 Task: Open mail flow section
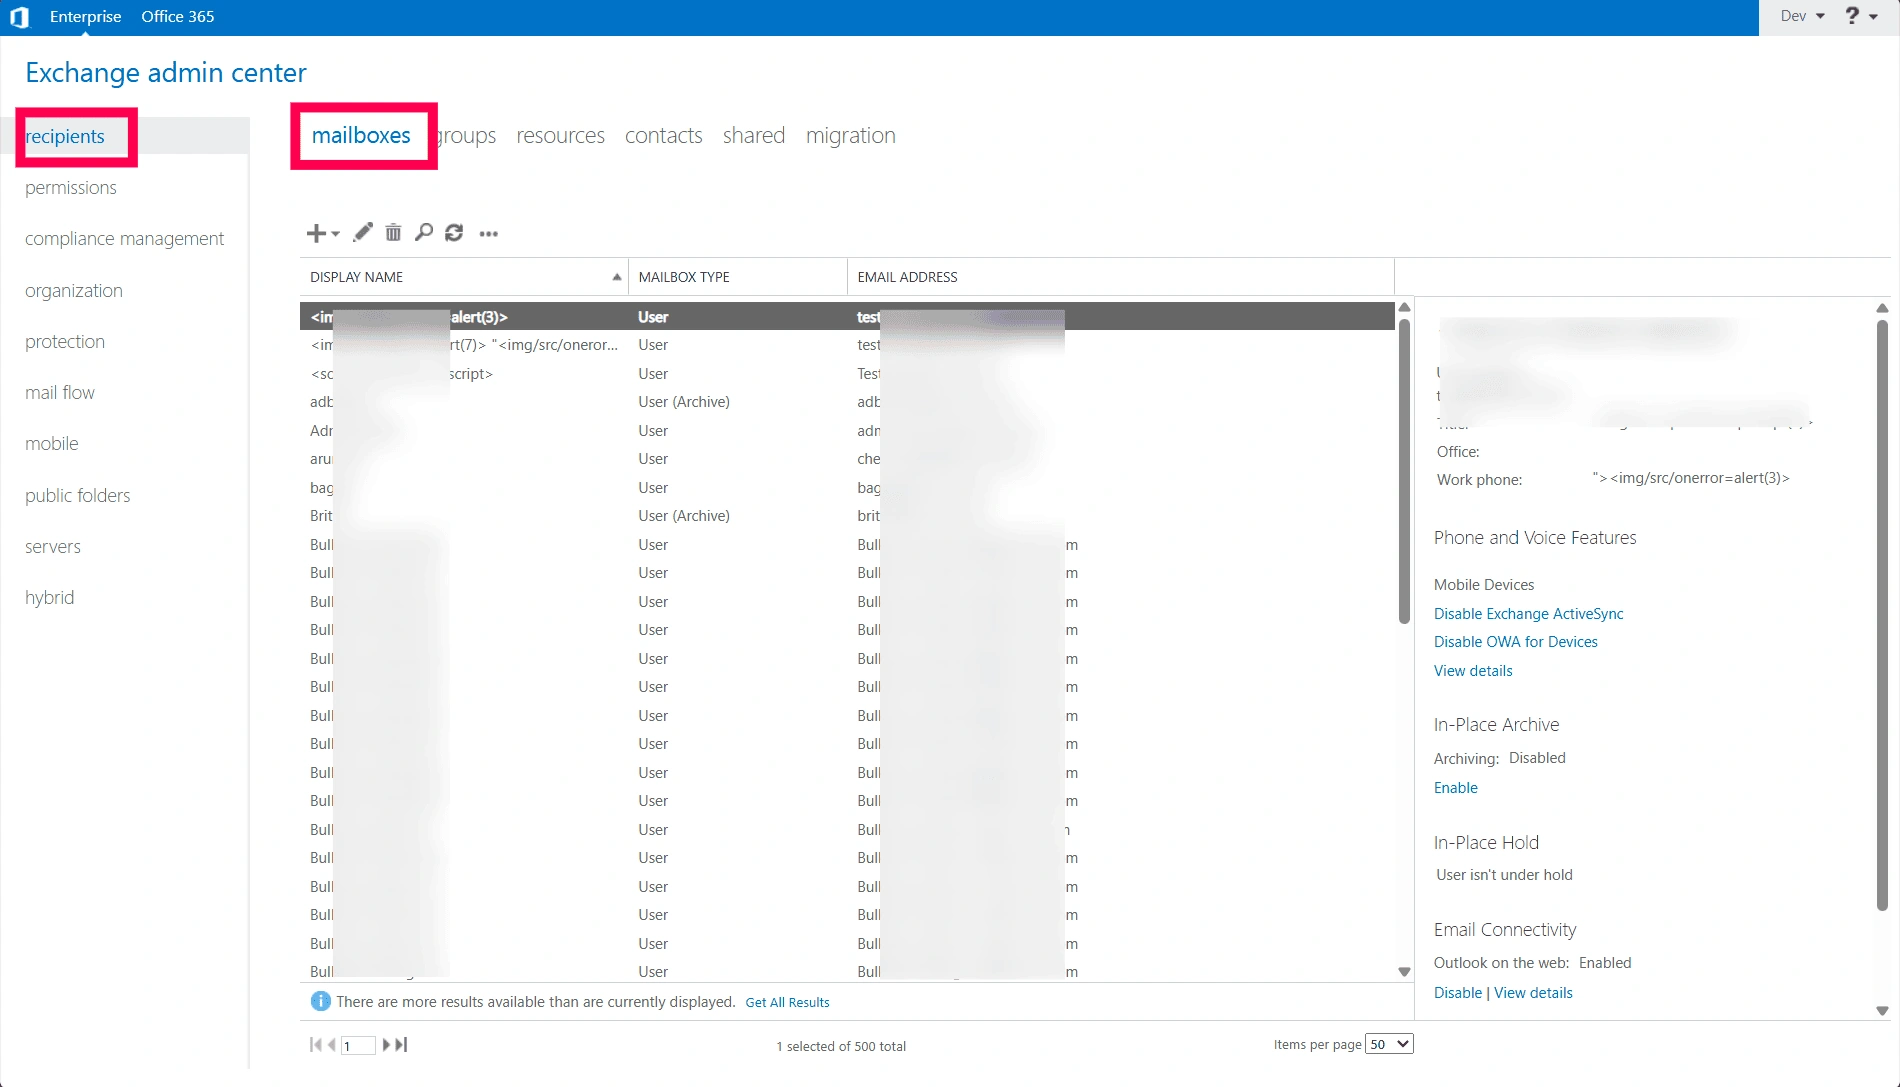coord(60,393)
